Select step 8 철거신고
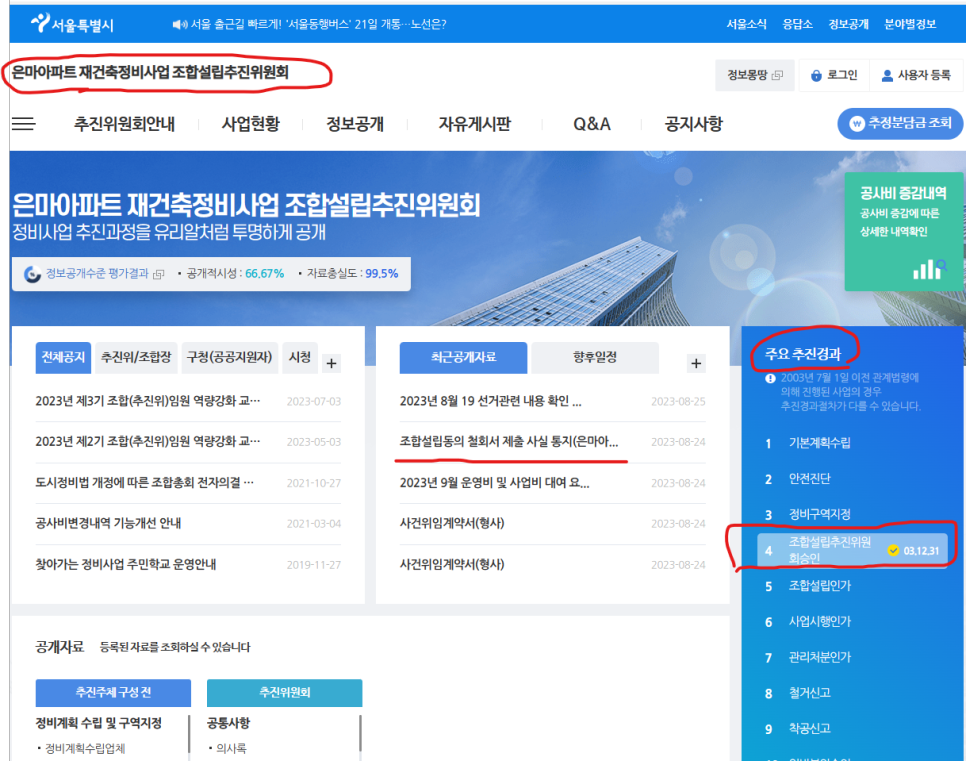966x761 pixels. coord(810,693)
